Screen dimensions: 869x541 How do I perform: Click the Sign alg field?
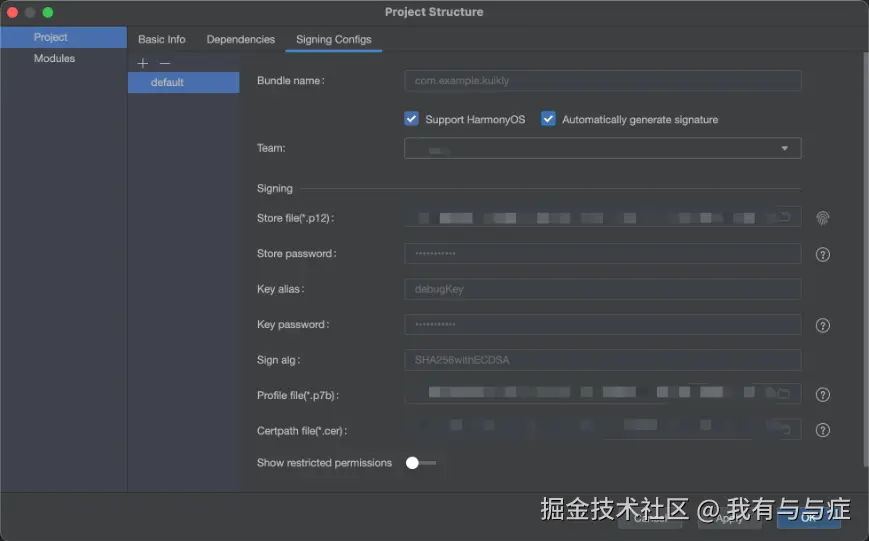click(602, 360)
